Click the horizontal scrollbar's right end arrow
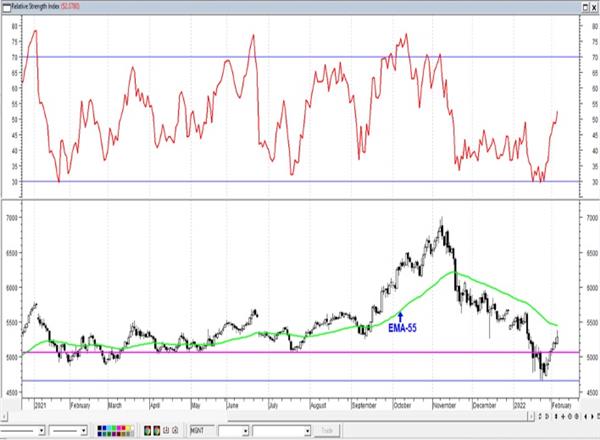This screenshot has width=600, height=440. pos(531,417)
